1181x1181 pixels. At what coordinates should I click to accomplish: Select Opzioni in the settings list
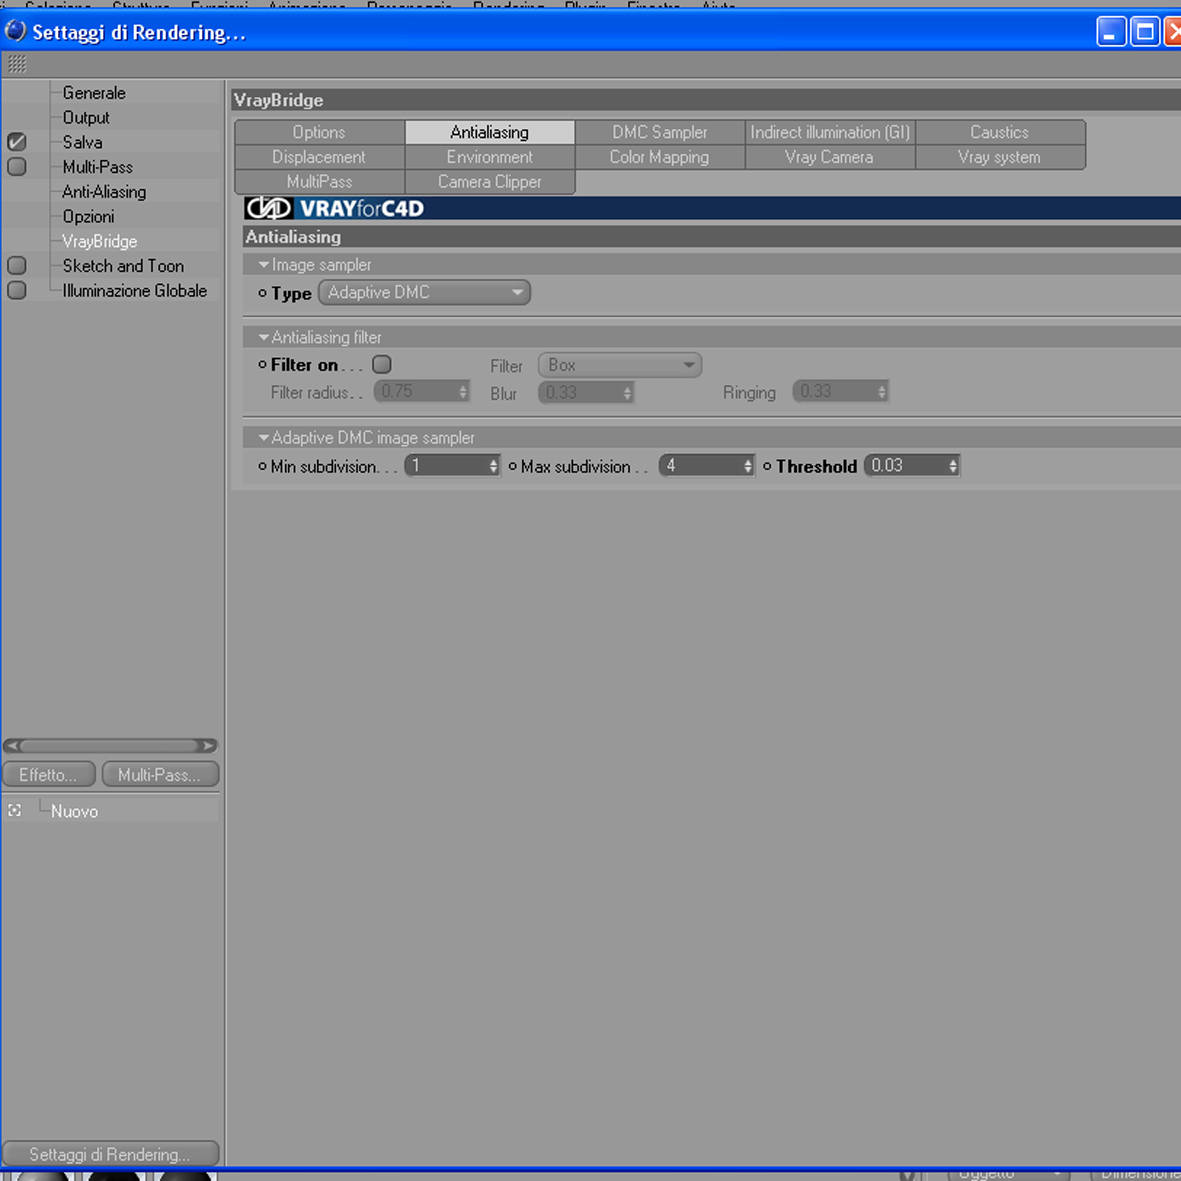[x=88, y=216]
